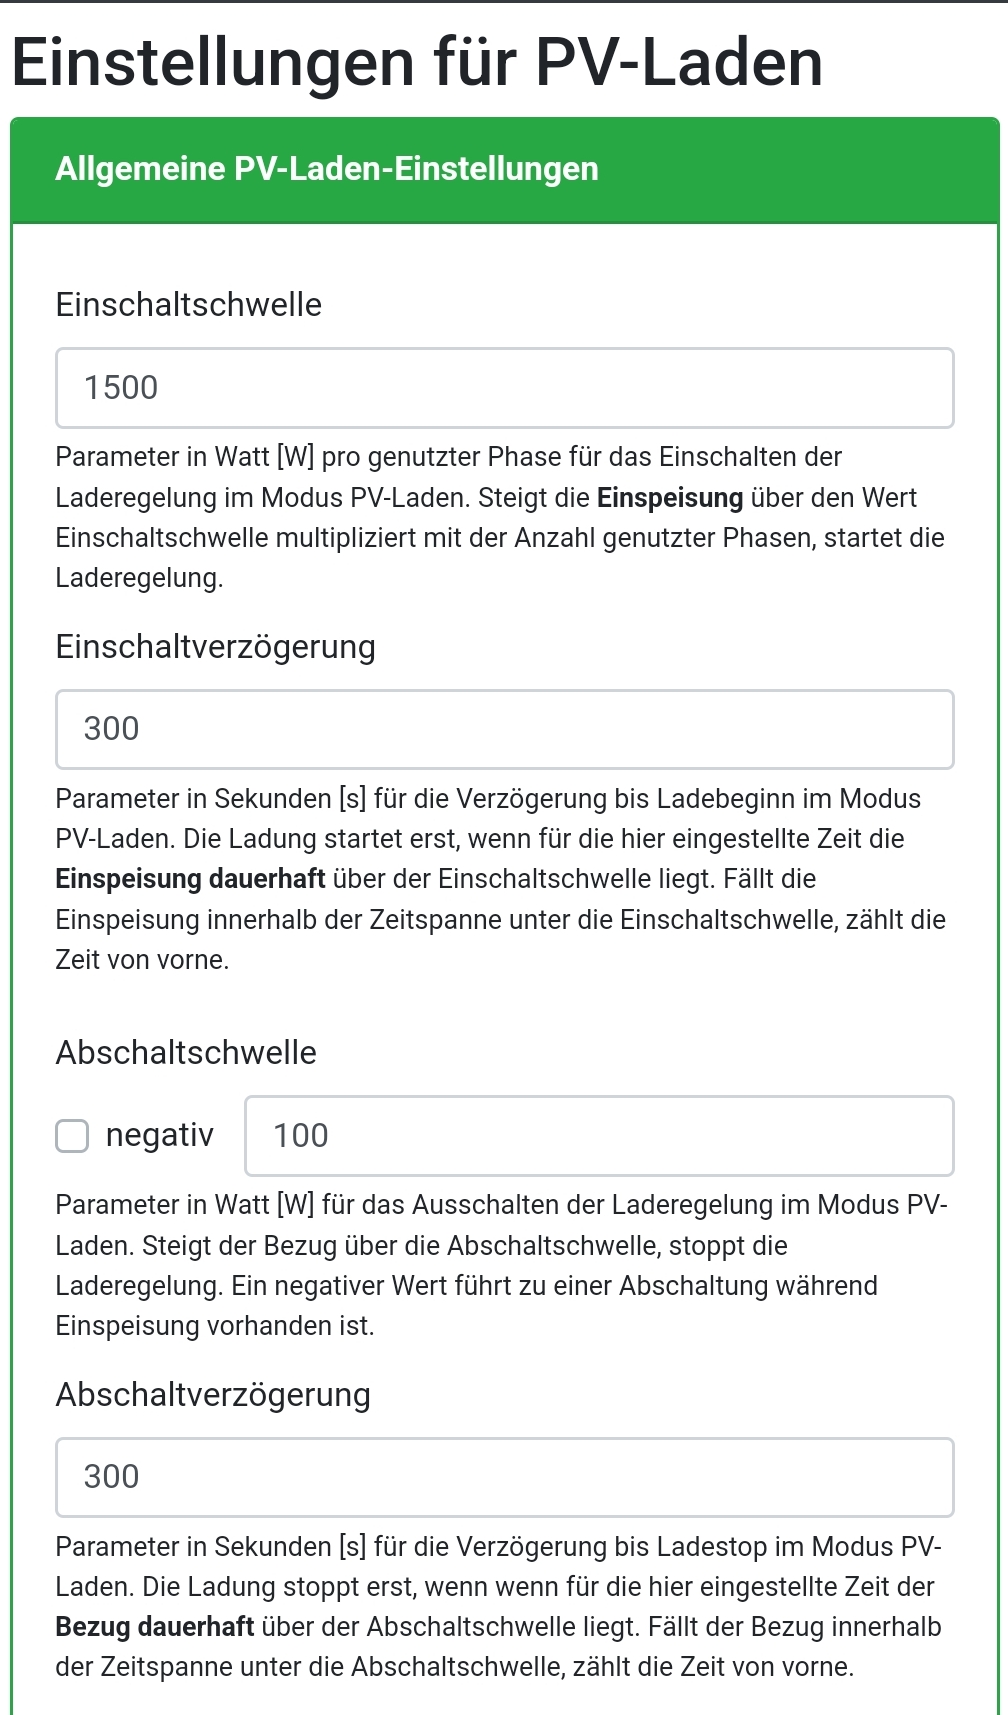
Task: Click the Einschaltverzögerung input showing 300
Action: click(x=504, y=729)
